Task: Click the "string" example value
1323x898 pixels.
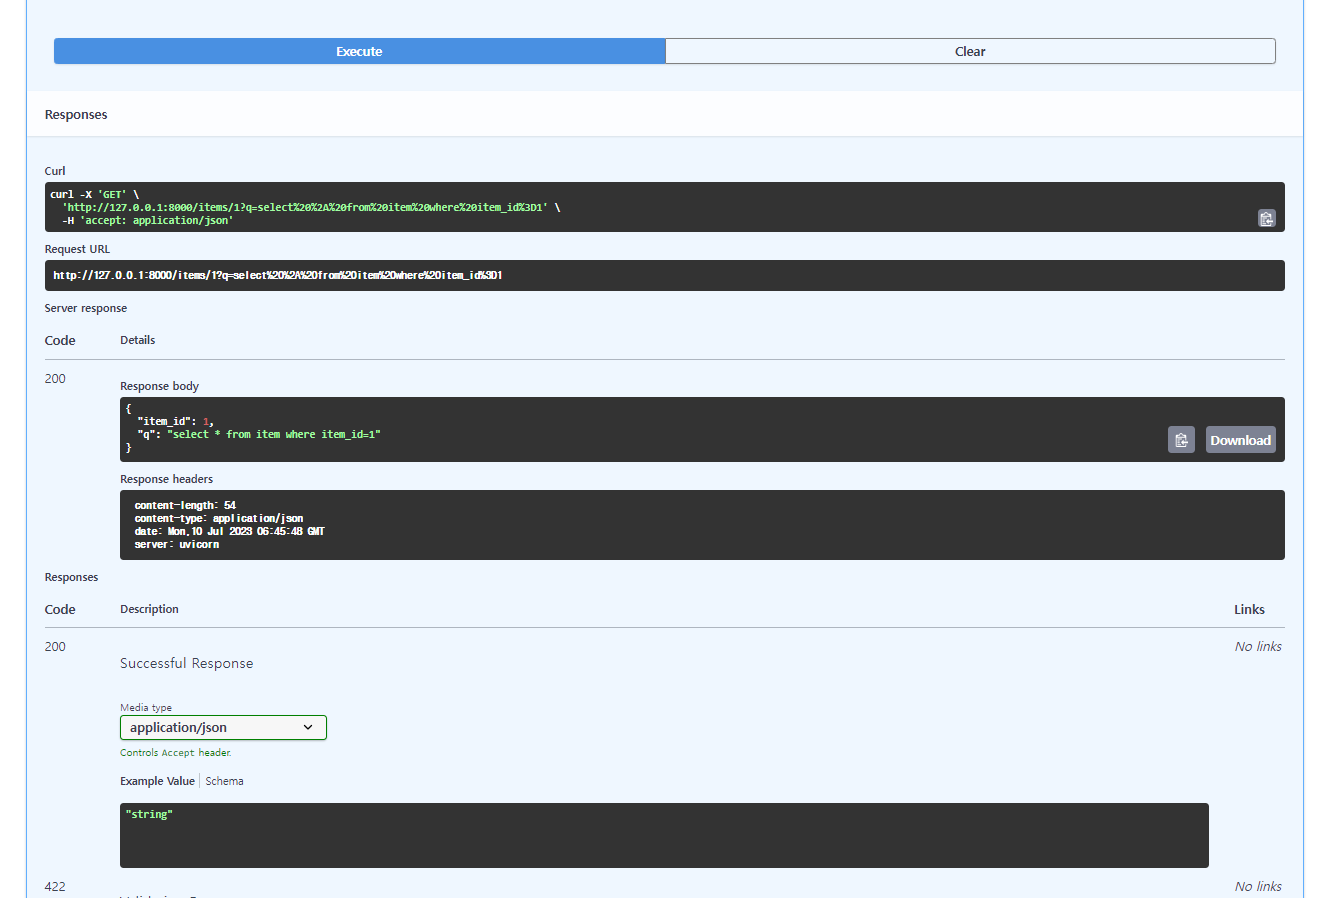Action: coord(149,814)
